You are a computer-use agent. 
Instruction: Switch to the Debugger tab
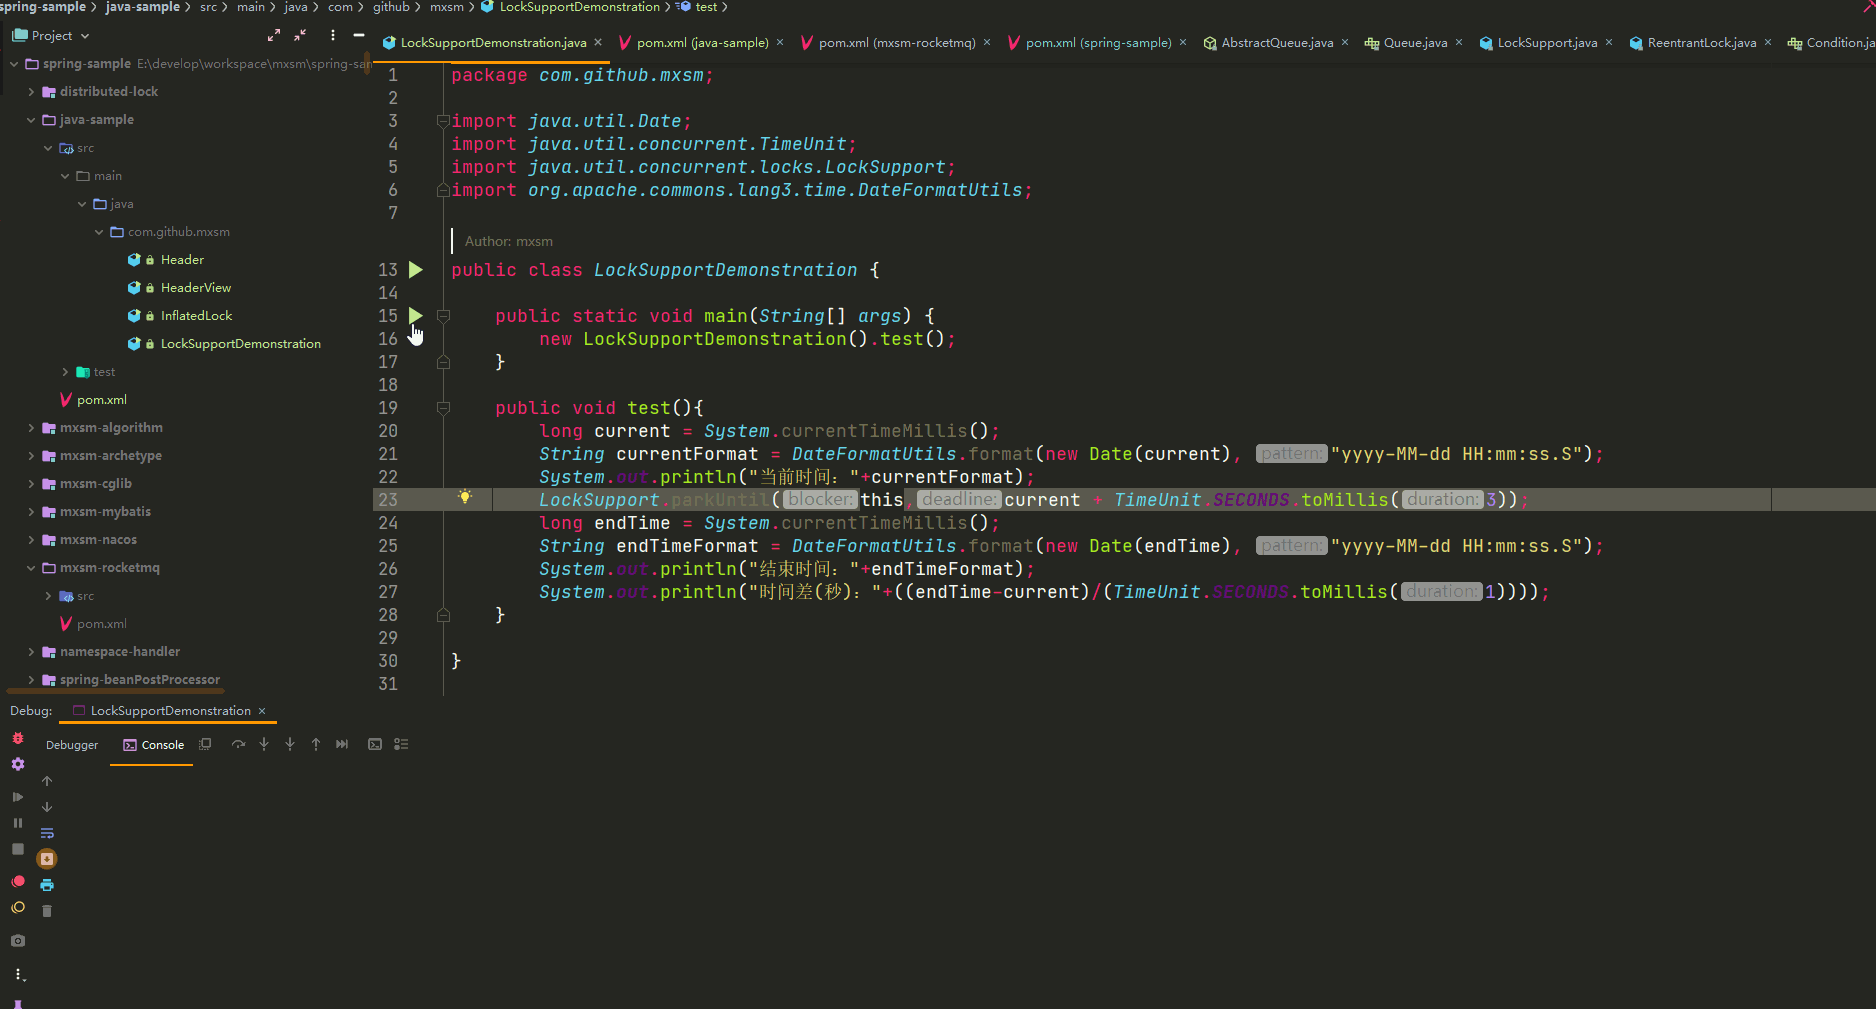pyautogui.click(x=72, y=744)
